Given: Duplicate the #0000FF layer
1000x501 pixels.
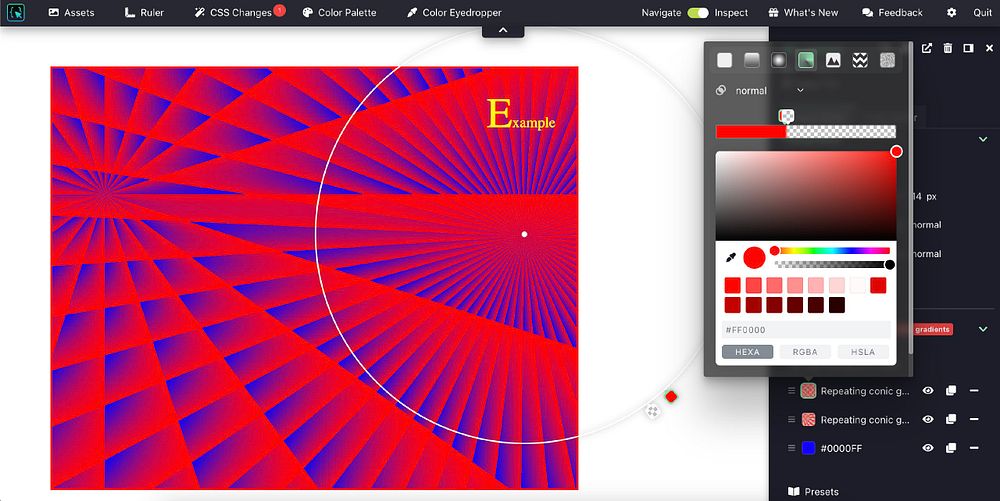Looking at the screenshot, I should click(x=951, y=448).
